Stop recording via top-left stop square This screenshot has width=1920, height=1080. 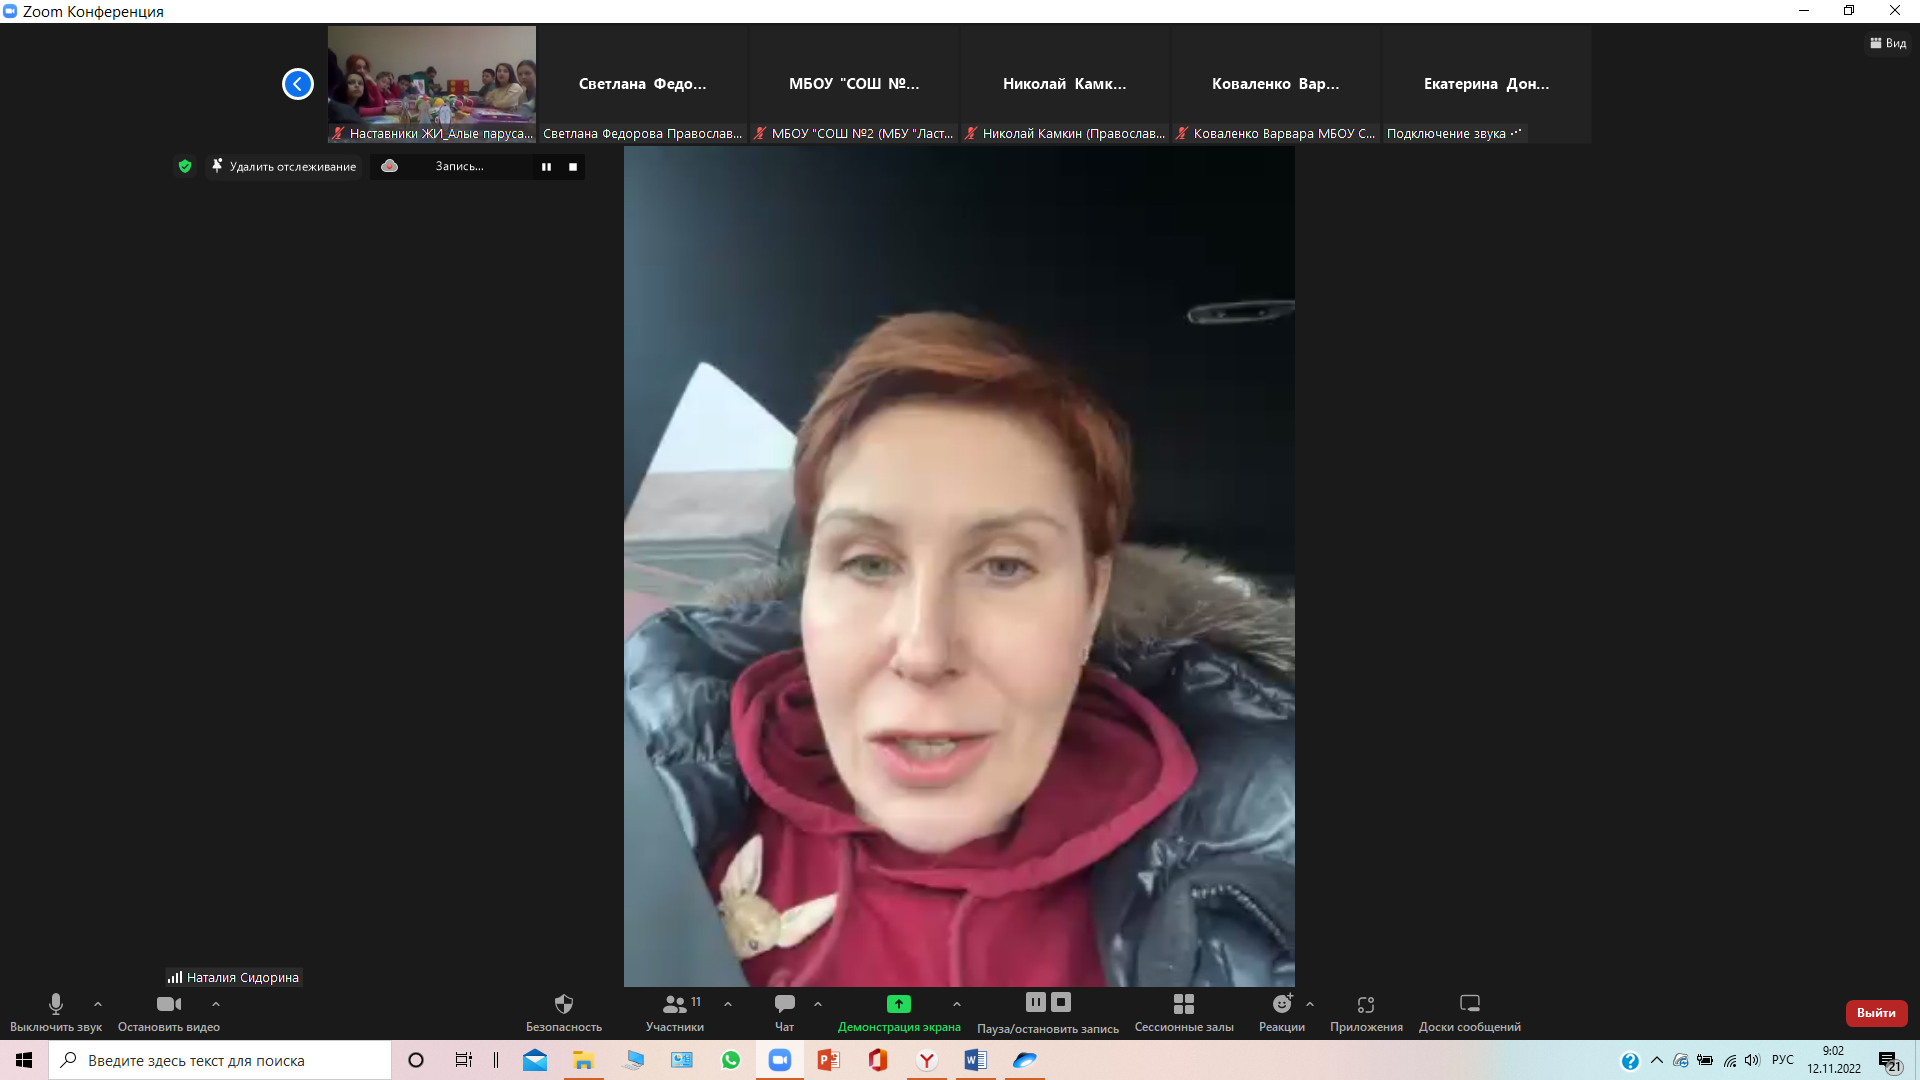point(573,167)
